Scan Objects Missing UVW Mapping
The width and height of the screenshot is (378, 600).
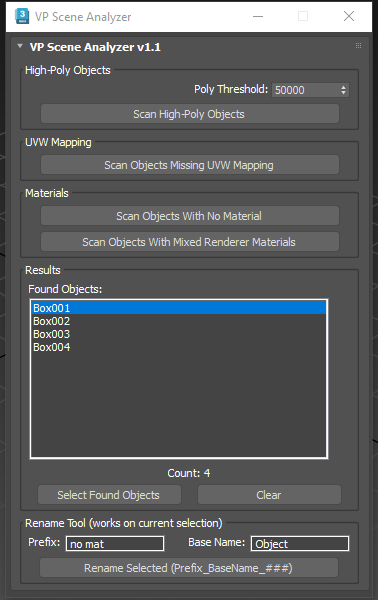click(190, 165)
